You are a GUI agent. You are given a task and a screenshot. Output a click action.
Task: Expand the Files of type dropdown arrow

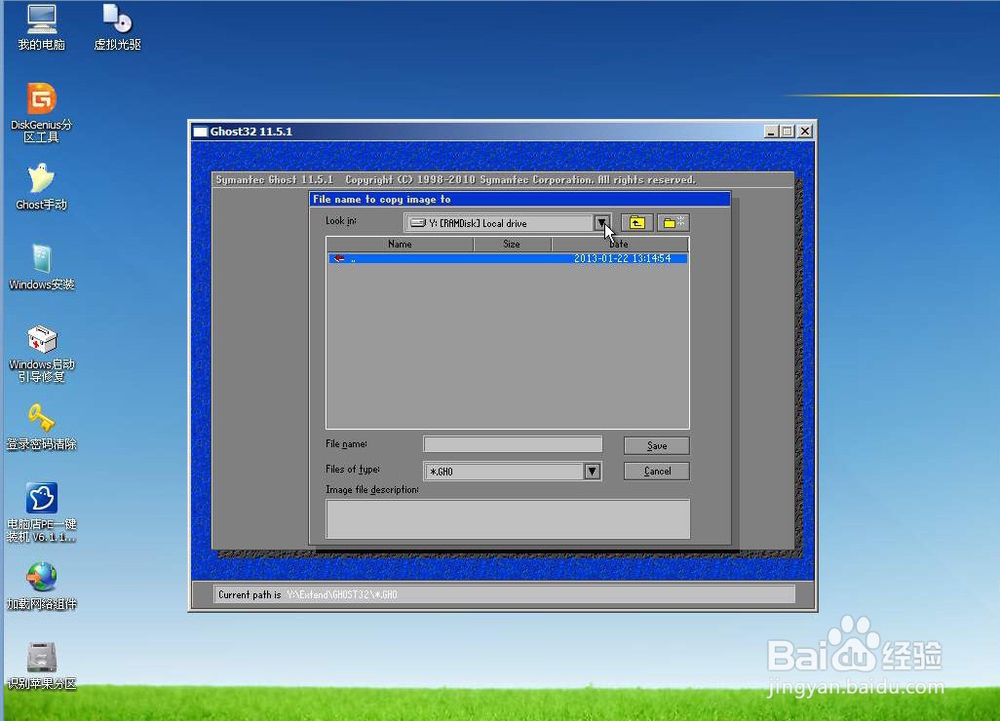click(592, 471)
